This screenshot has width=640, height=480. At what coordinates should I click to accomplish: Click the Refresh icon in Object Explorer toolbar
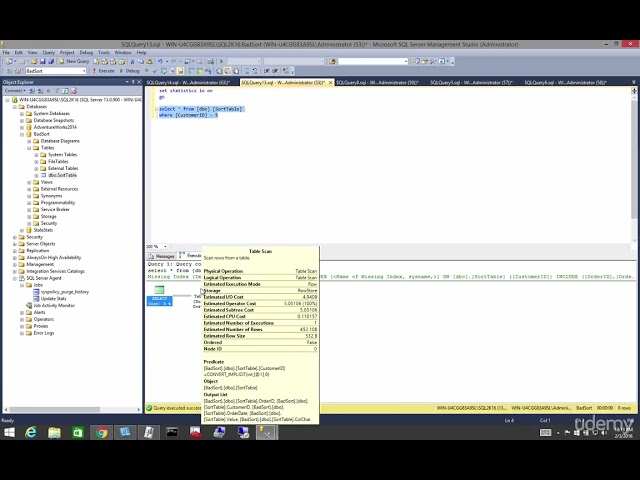tap(65, 91)
